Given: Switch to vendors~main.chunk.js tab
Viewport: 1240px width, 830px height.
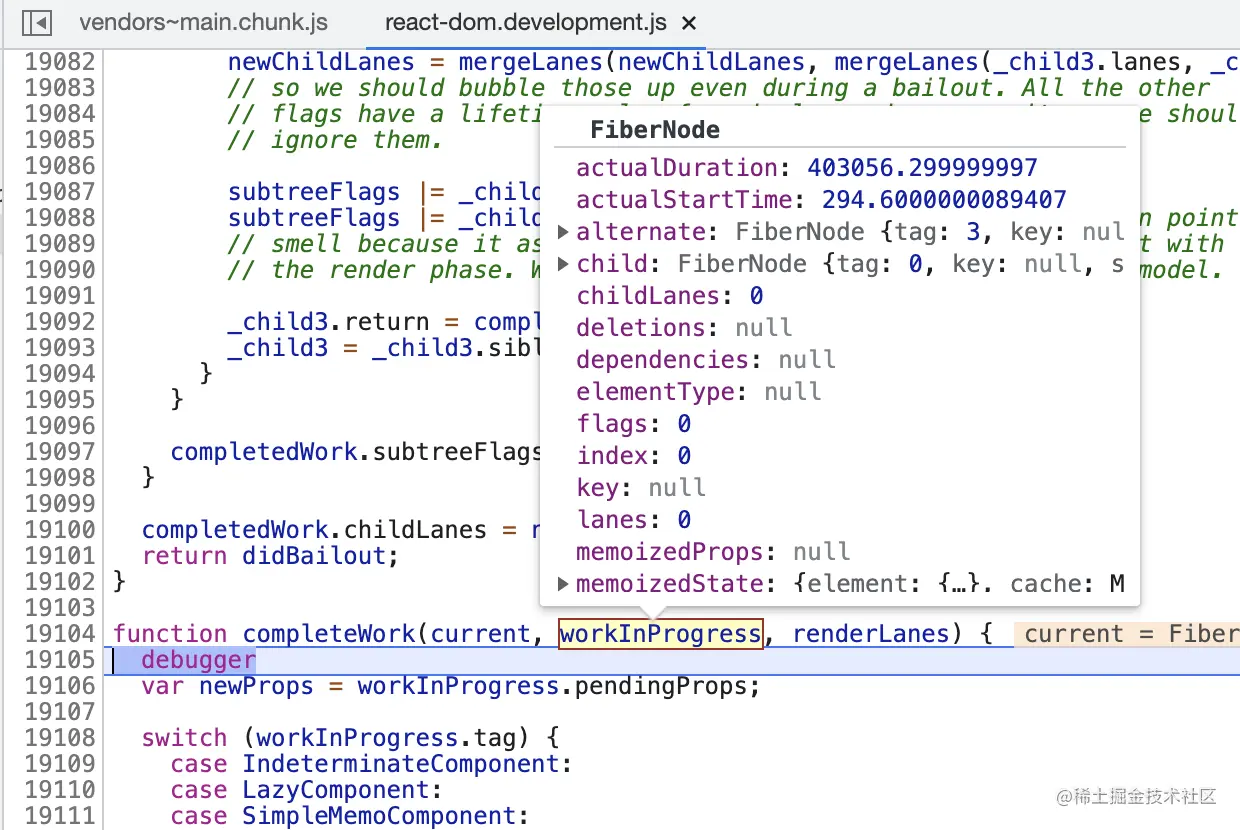Looking at the screenshot, I should click(203, 22).
